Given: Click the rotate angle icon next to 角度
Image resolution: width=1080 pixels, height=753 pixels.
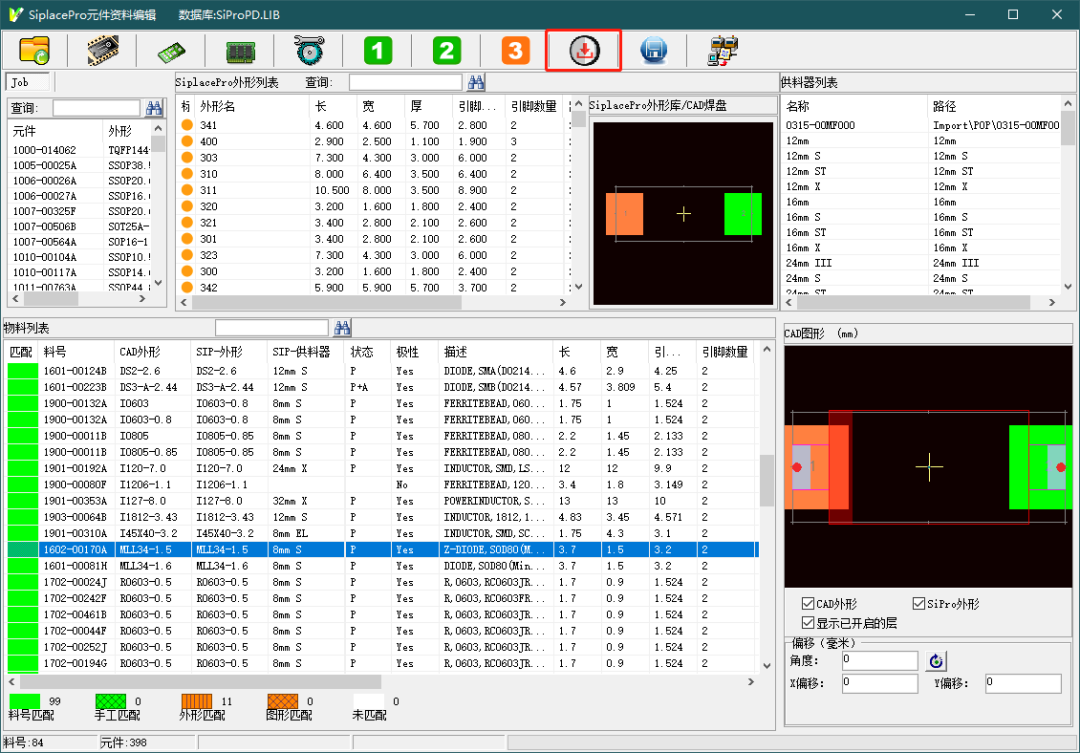Looking at the screenshot, I should [x=936, y=661].
